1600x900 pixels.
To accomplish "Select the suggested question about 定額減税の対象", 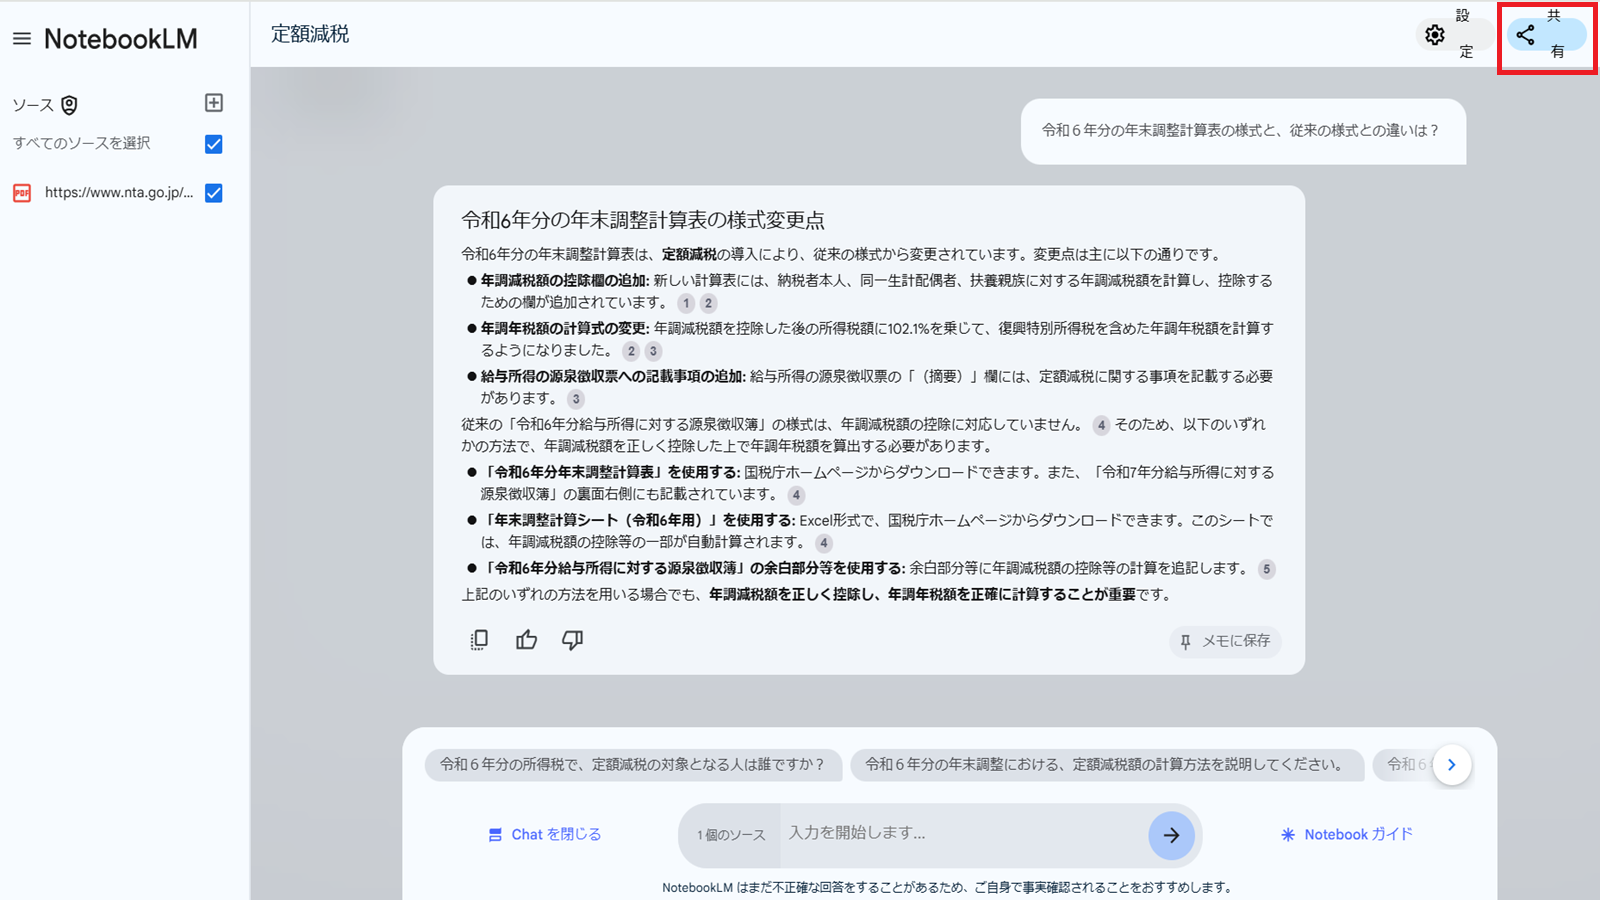I will click(633, 765).
